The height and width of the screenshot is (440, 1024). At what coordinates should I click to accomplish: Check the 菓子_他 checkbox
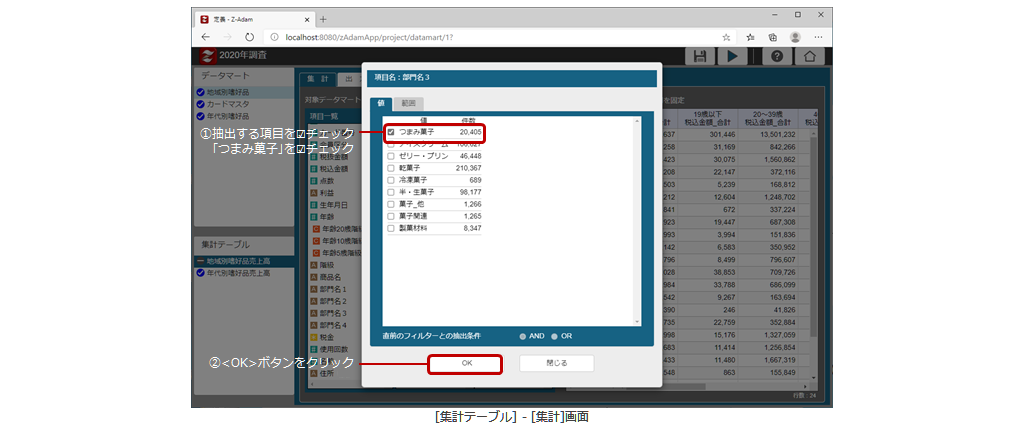(391, 204)
